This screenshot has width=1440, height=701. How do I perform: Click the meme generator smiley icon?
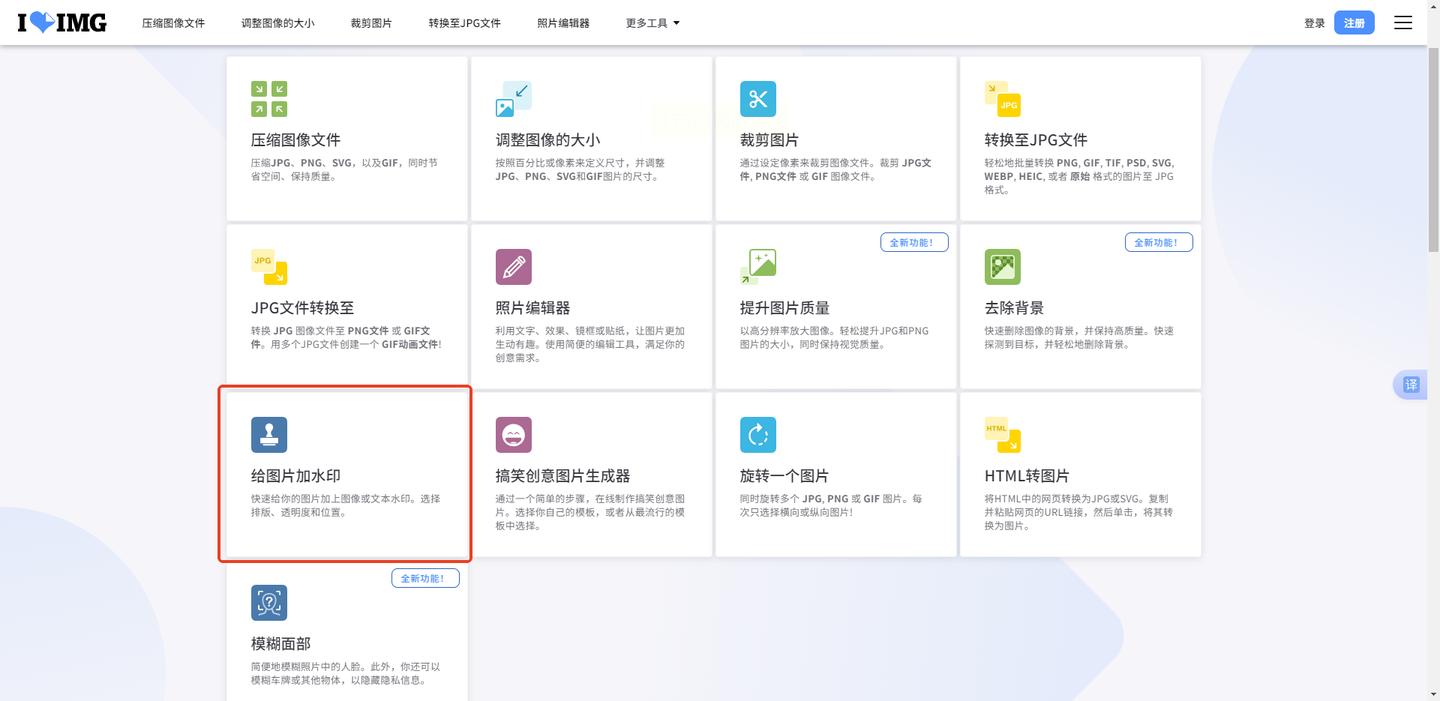pos(513,435)
